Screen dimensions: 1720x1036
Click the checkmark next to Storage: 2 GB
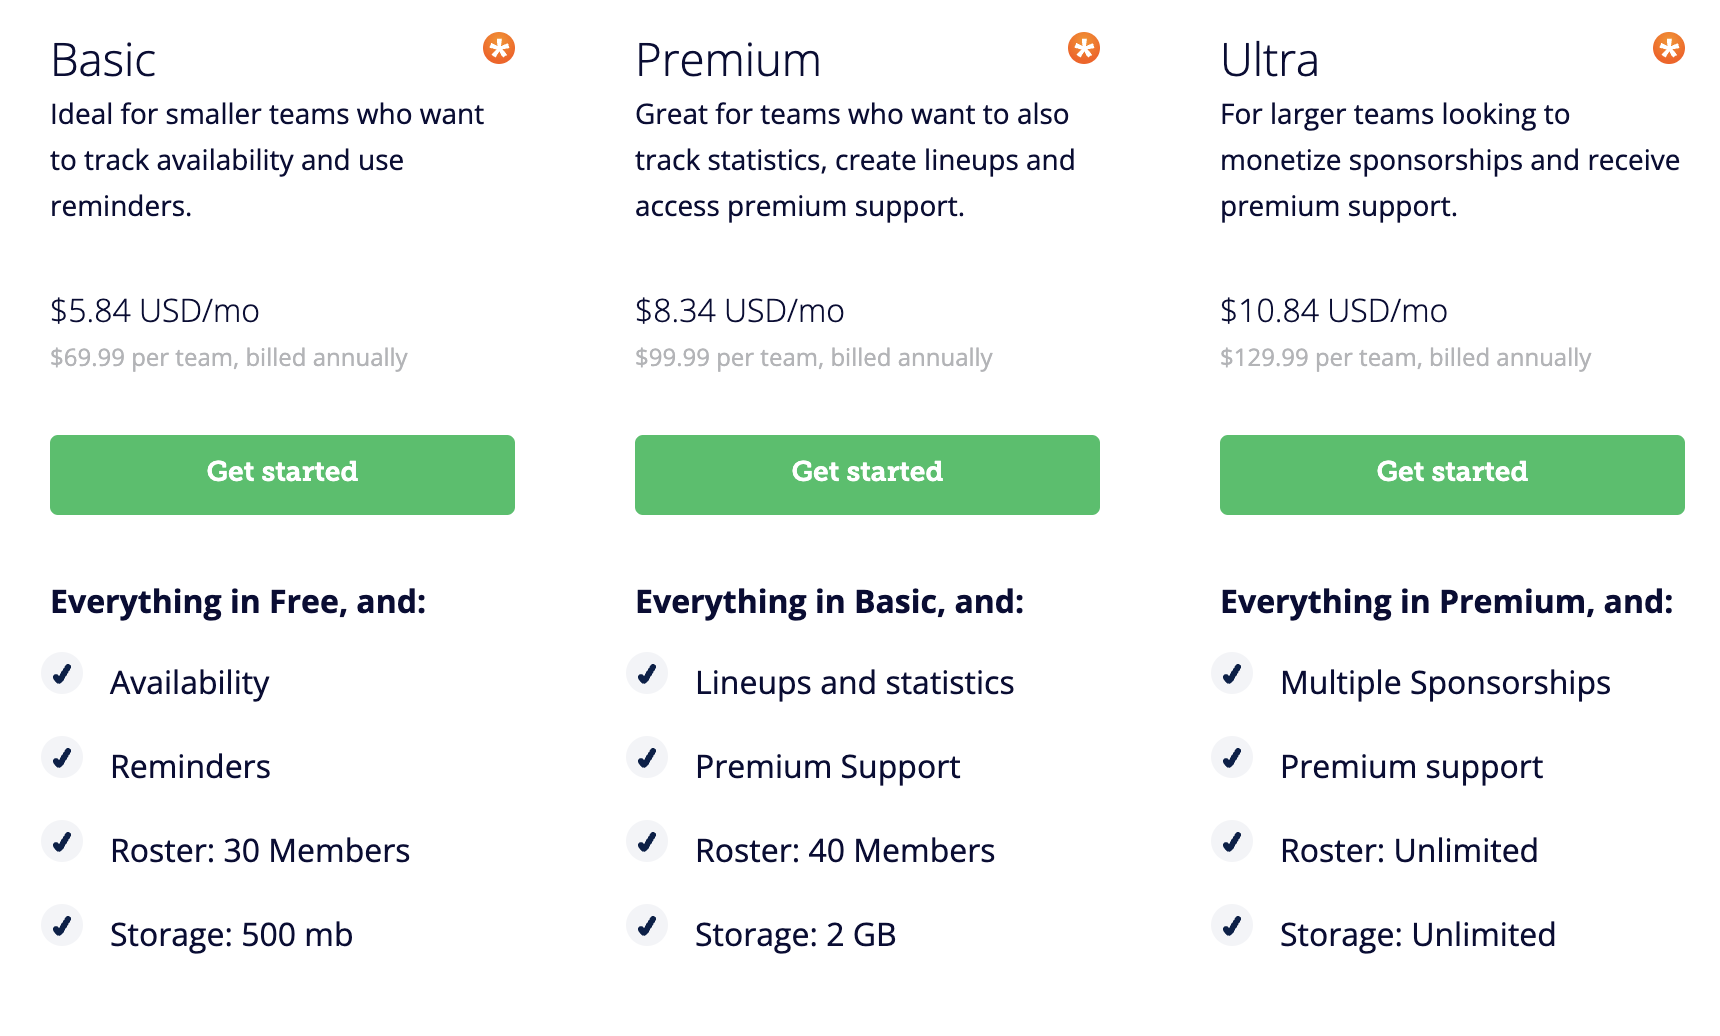coord(647,925)
